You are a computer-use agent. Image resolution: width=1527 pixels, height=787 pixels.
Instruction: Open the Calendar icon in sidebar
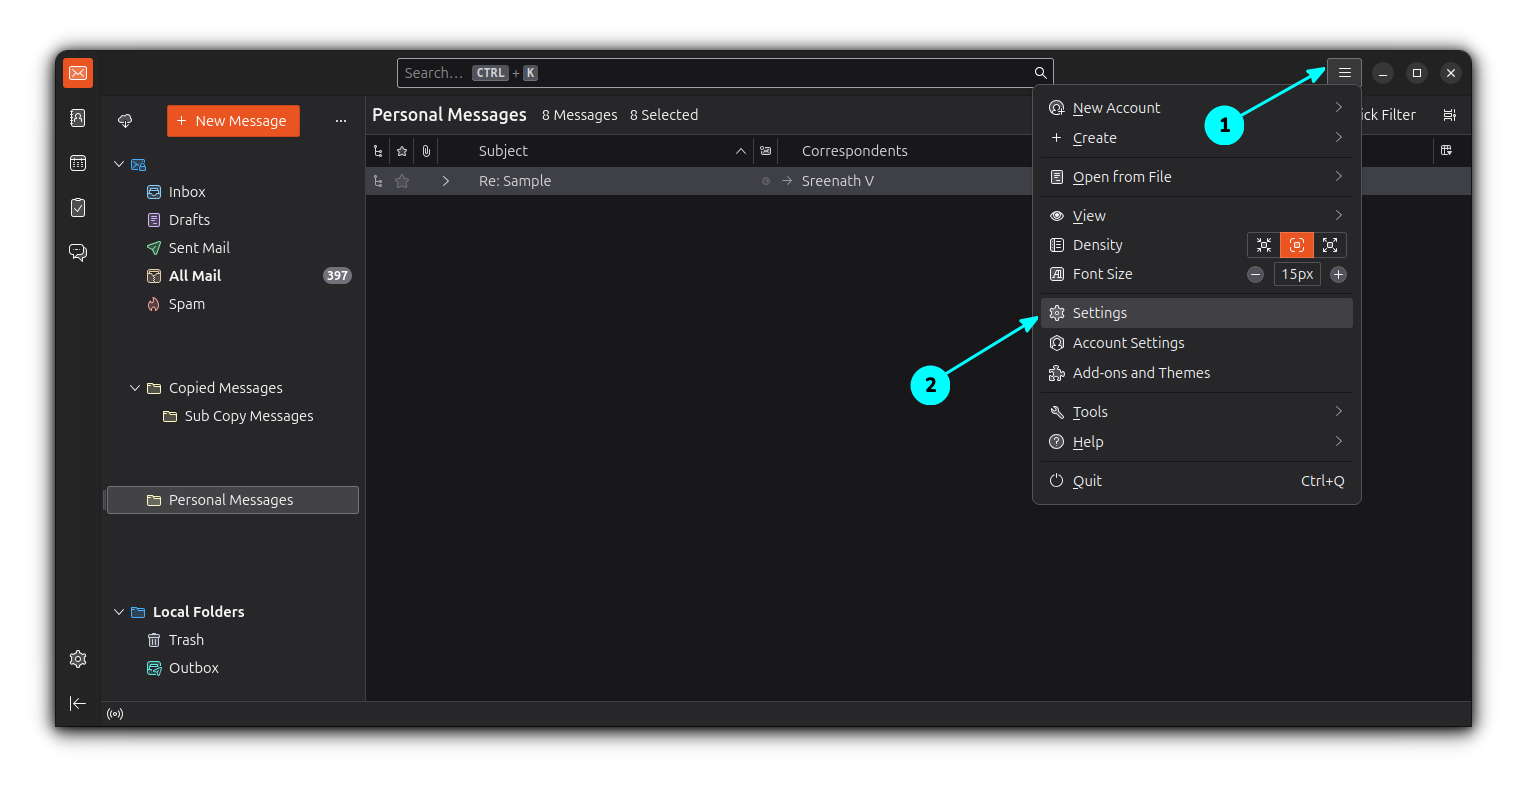78,163
